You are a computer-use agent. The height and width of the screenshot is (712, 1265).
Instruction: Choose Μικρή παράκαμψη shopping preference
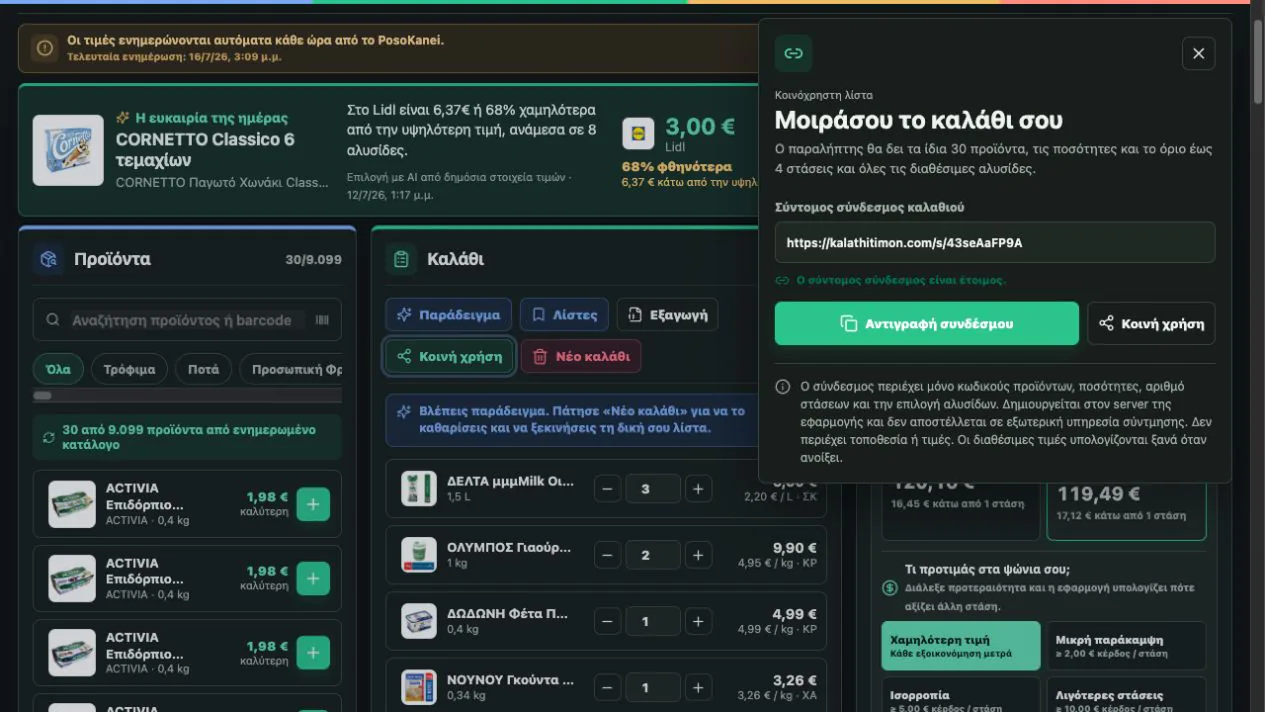[1126, 646]
